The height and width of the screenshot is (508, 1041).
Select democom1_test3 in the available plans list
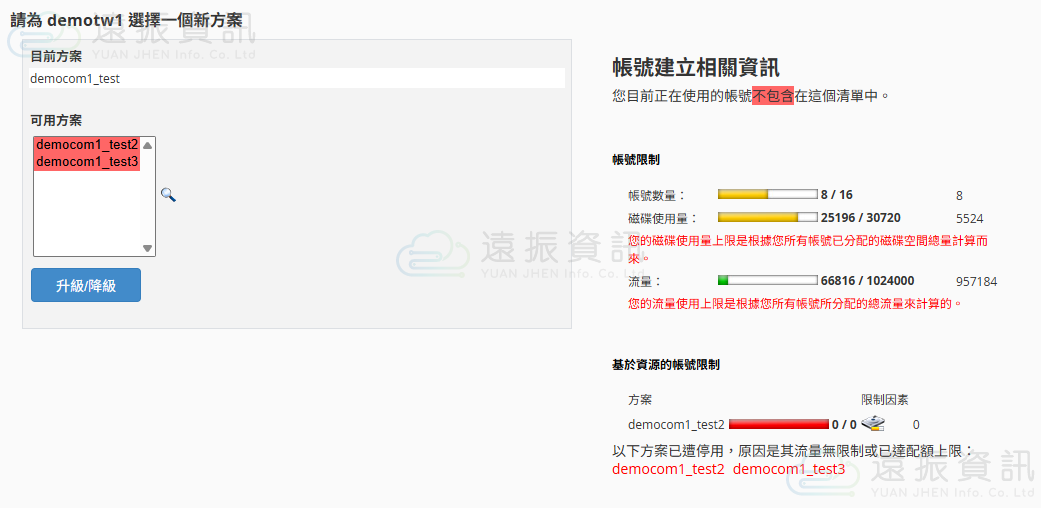[x=87, y=162]
